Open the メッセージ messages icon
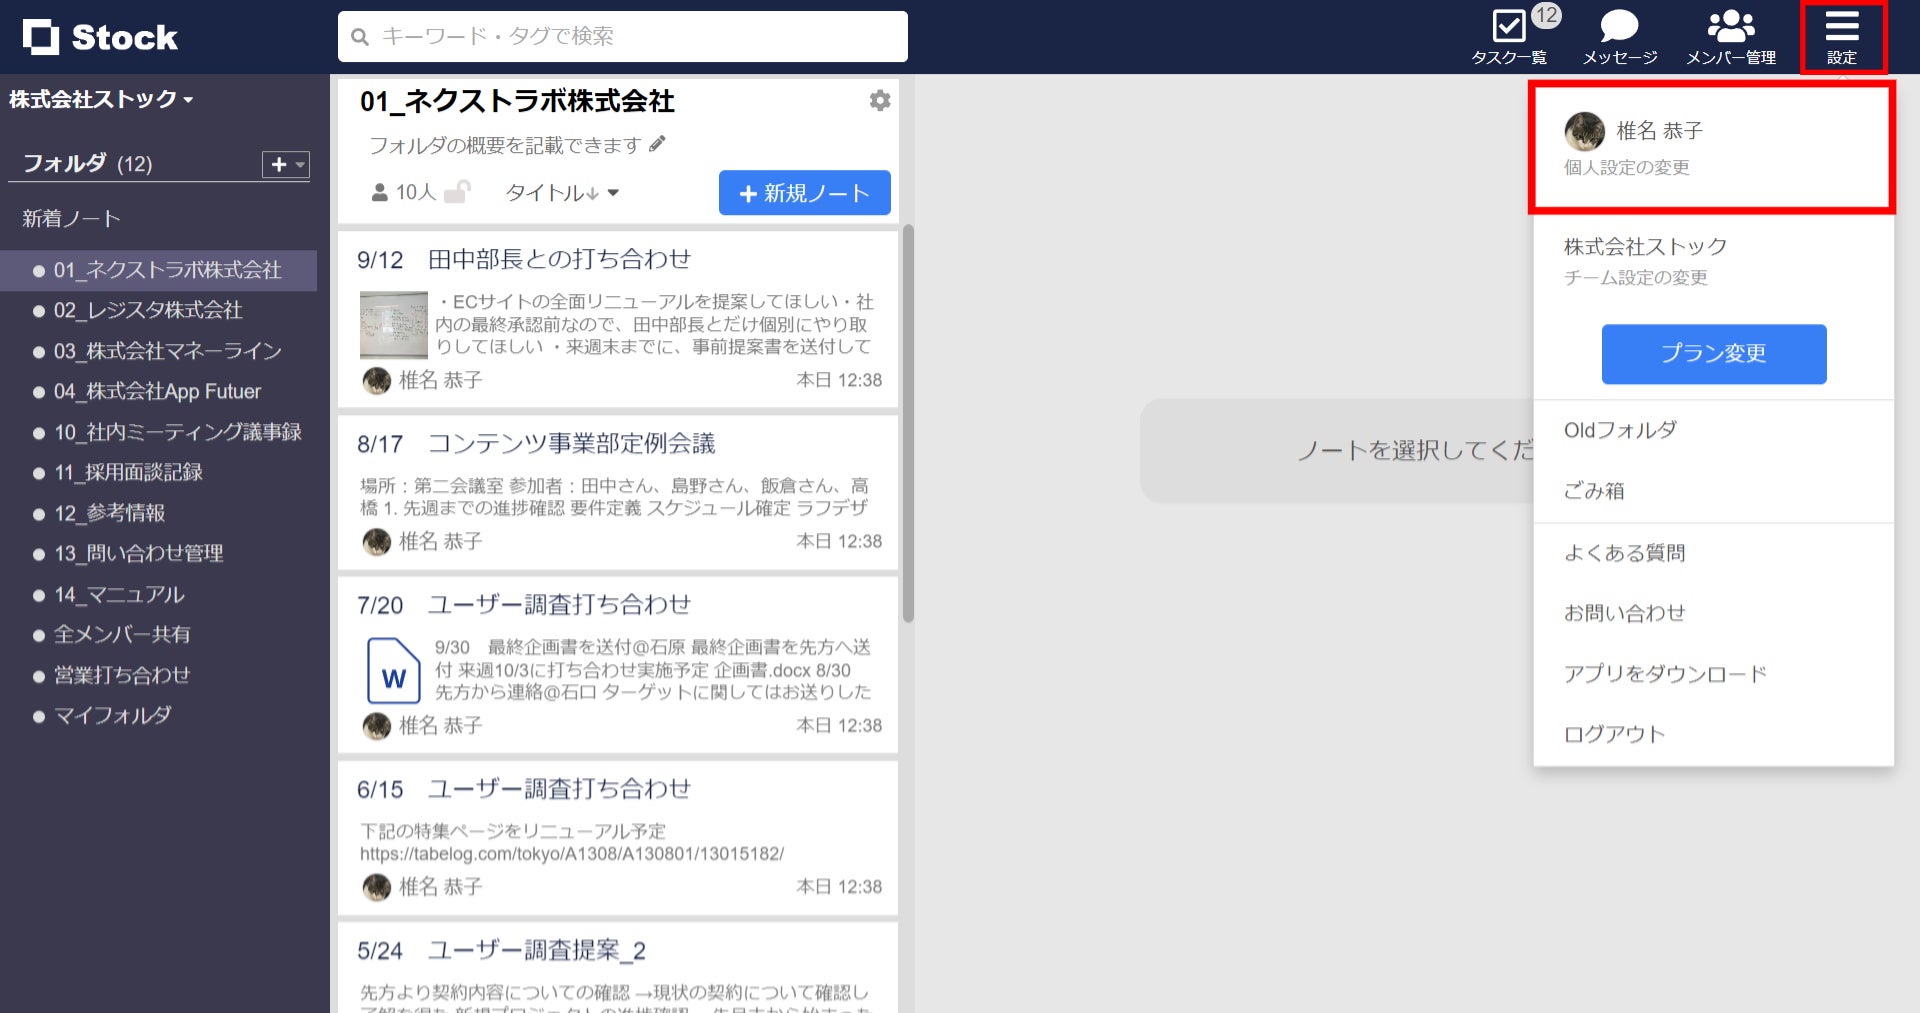1920x1013 pixels. point(1619,37)
